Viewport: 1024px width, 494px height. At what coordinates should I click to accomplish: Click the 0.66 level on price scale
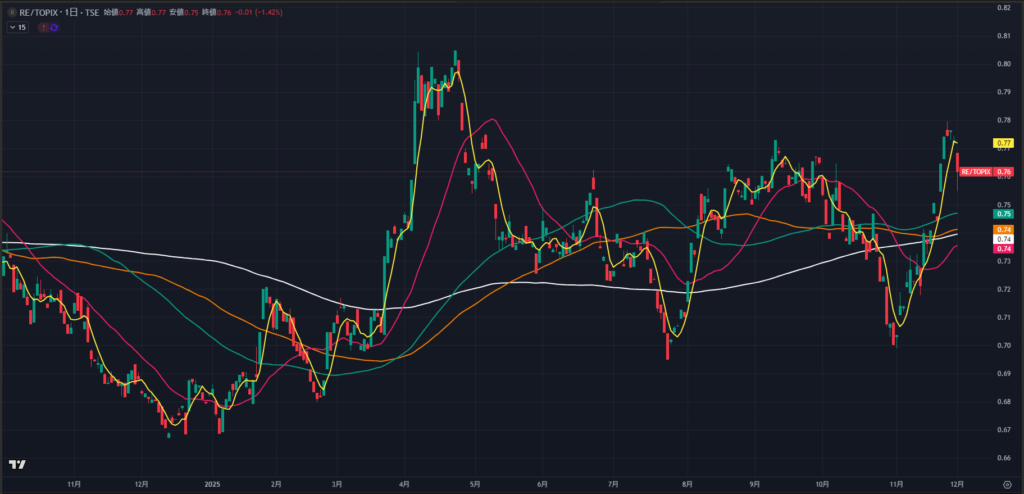tap(1005, 458)
